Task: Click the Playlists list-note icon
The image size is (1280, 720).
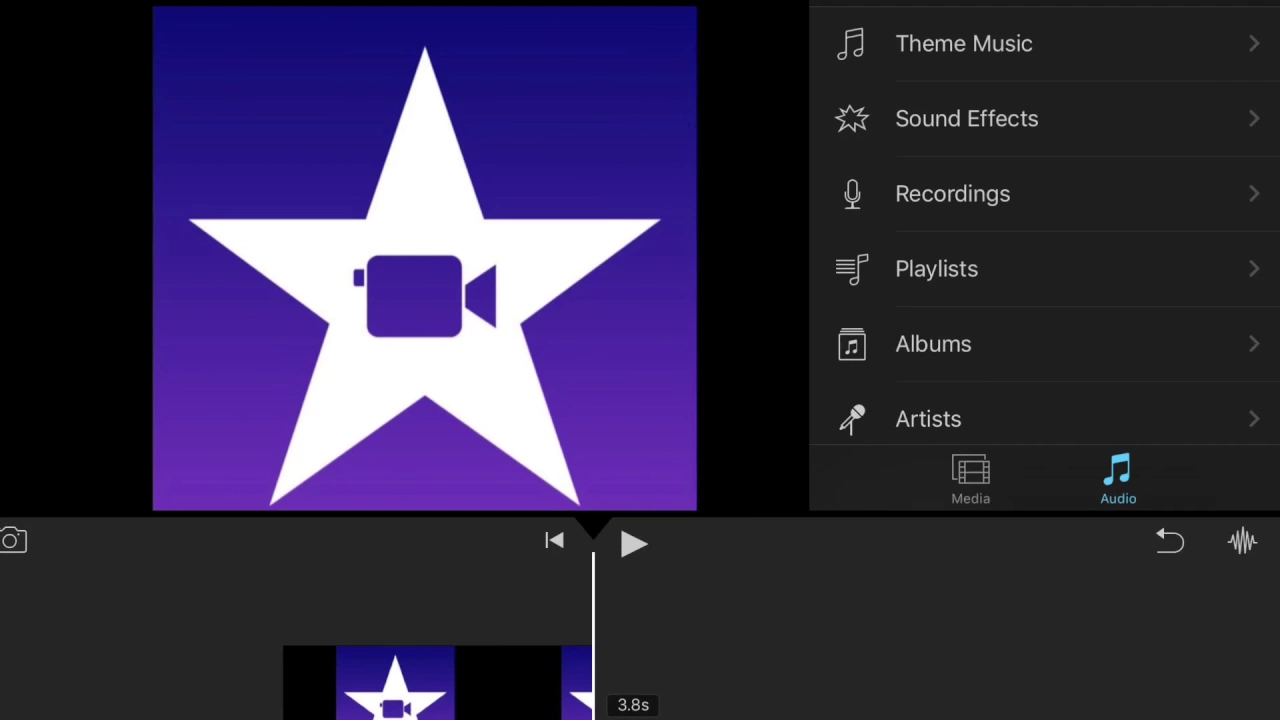Action: pos(852,270)
